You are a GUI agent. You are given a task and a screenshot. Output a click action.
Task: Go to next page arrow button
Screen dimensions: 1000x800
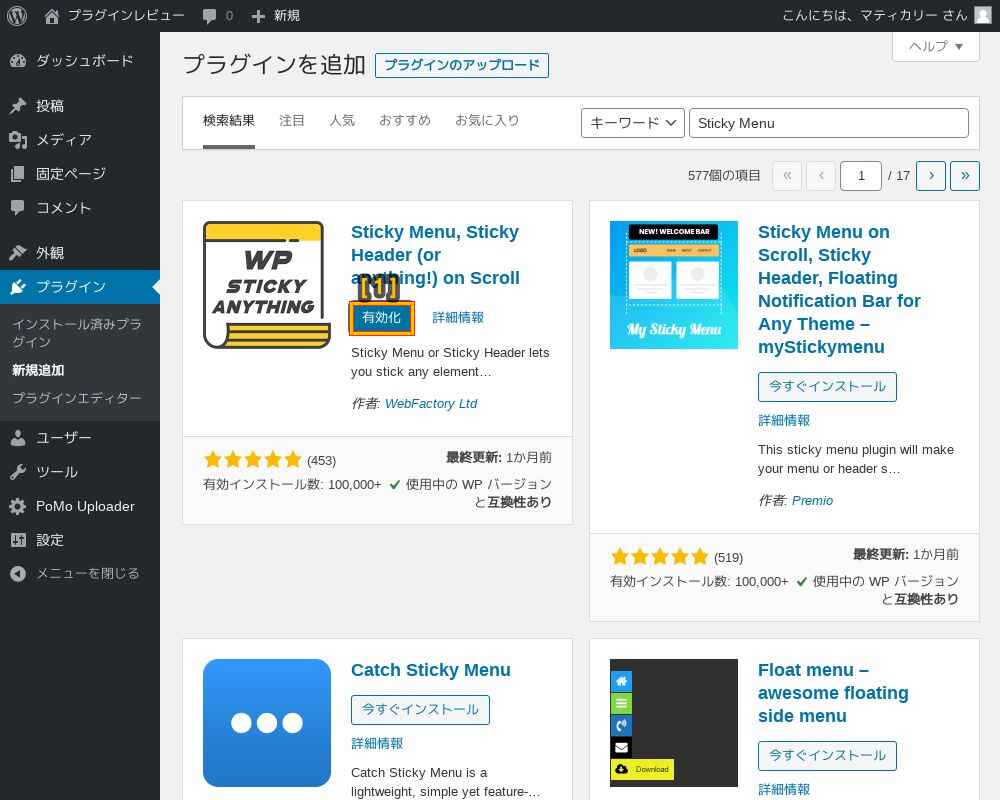click(930, 175)
